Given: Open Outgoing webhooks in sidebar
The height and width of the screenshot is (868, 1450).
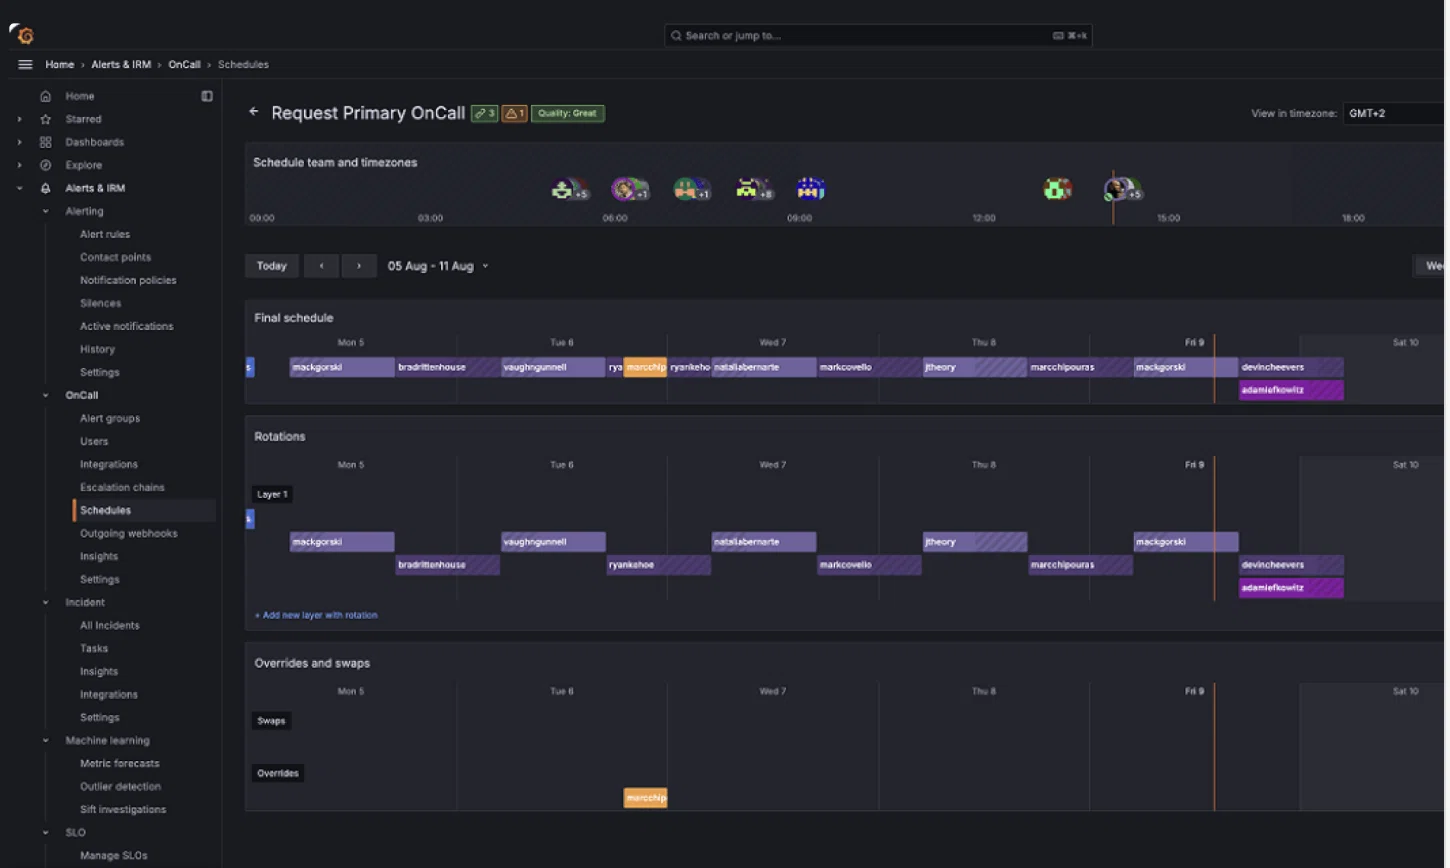Looking at the screenshot, I should 129,533.
